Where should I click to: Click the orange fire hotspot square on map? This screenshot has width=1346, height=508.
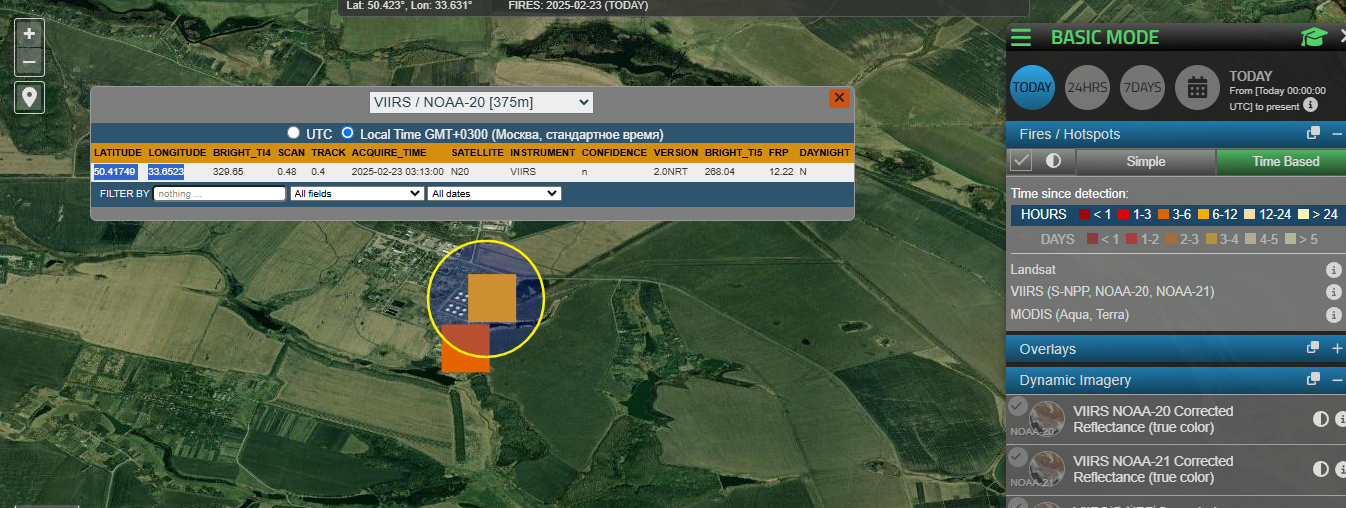(465, 348)
